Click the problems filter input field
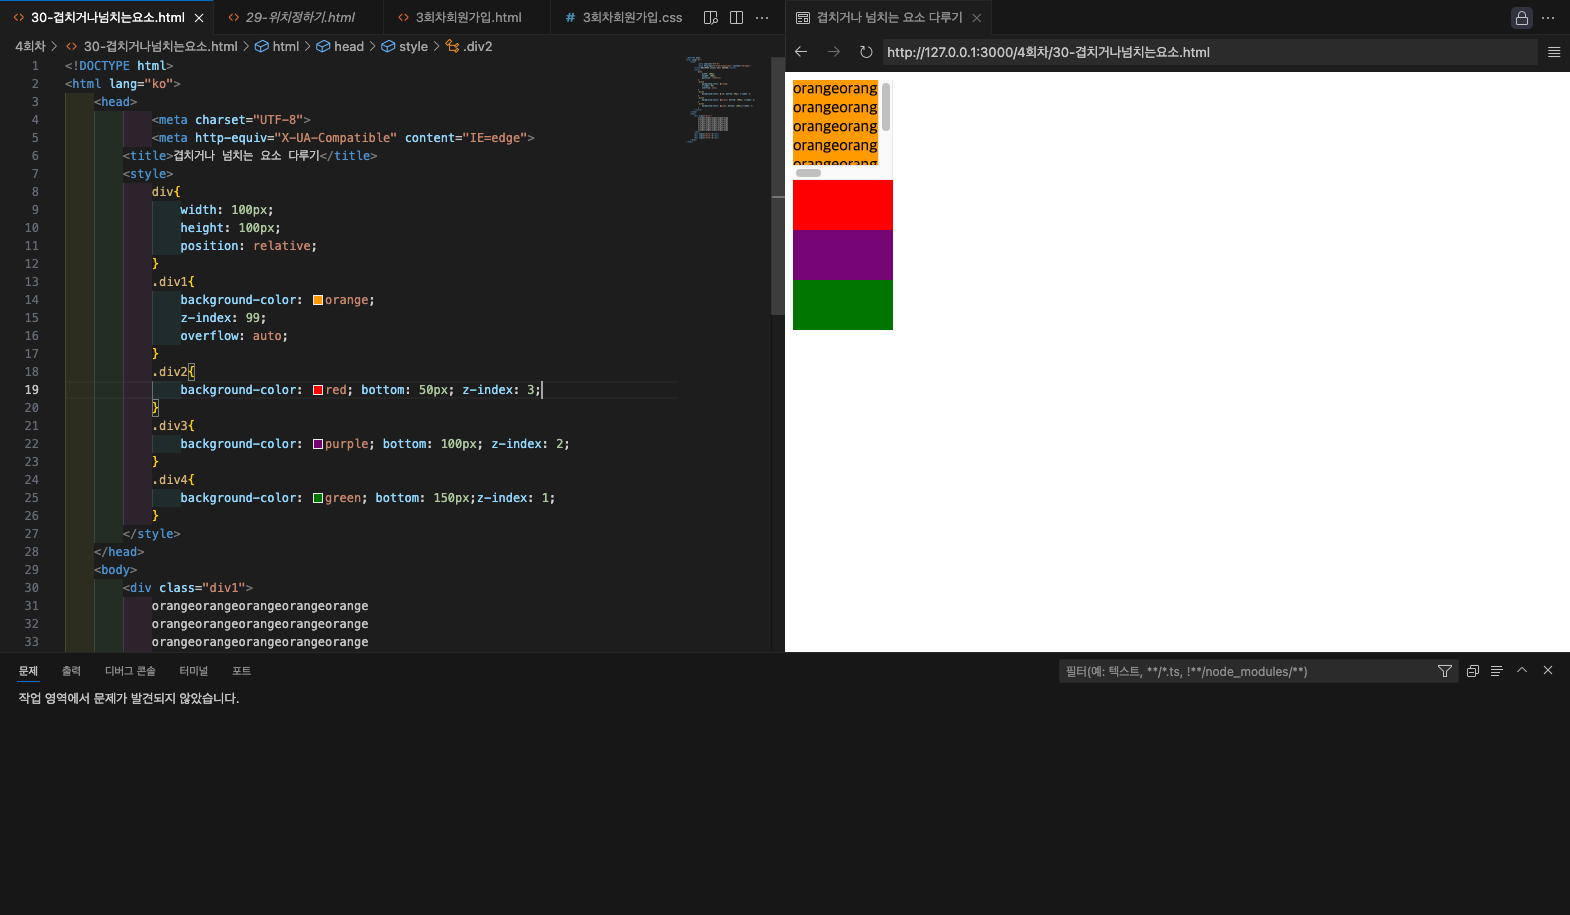 (x=1247, y=671)
